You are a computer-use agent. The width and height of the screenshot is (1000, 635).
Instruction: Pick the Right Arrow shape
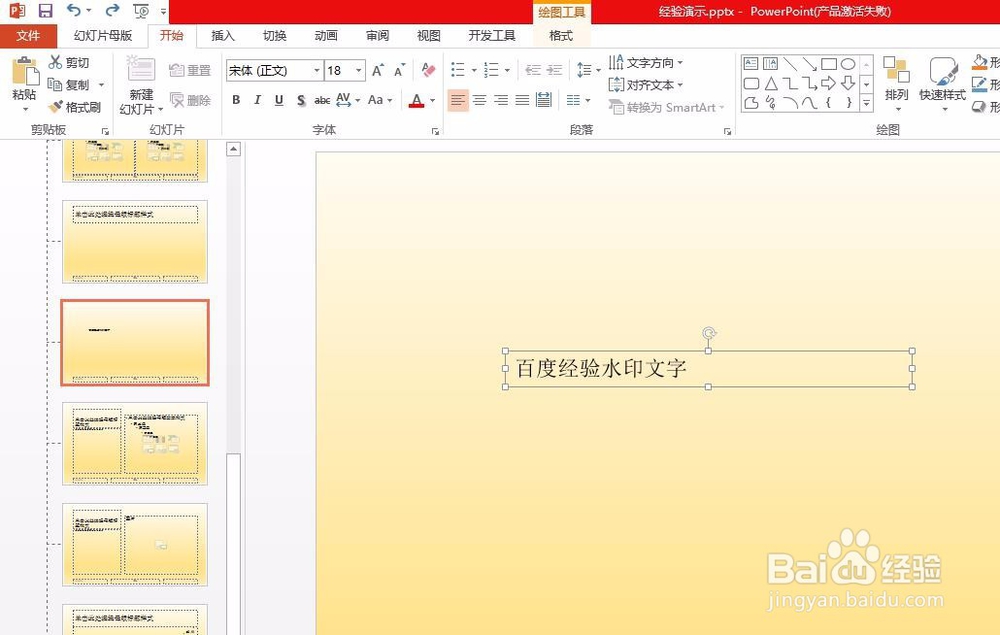coord(828,83)
